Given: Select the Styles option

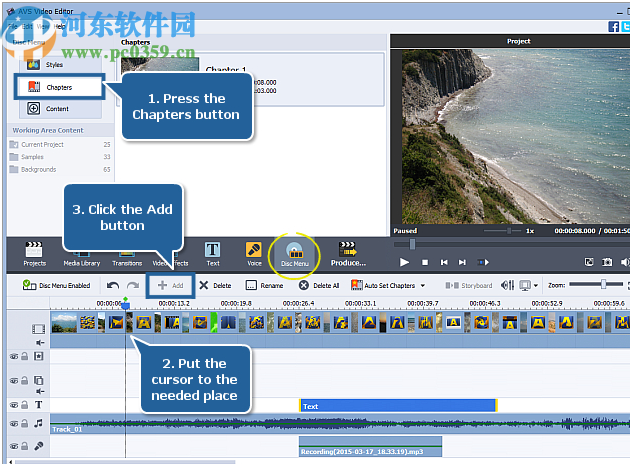Looking at the screenshot, I should coord(60,64).
